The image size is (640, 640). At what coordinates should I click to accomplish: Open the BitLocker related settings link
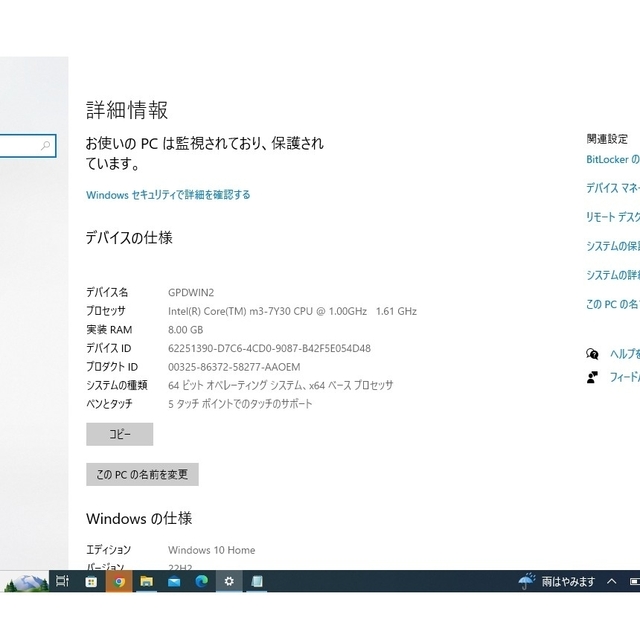click(613, 159)
